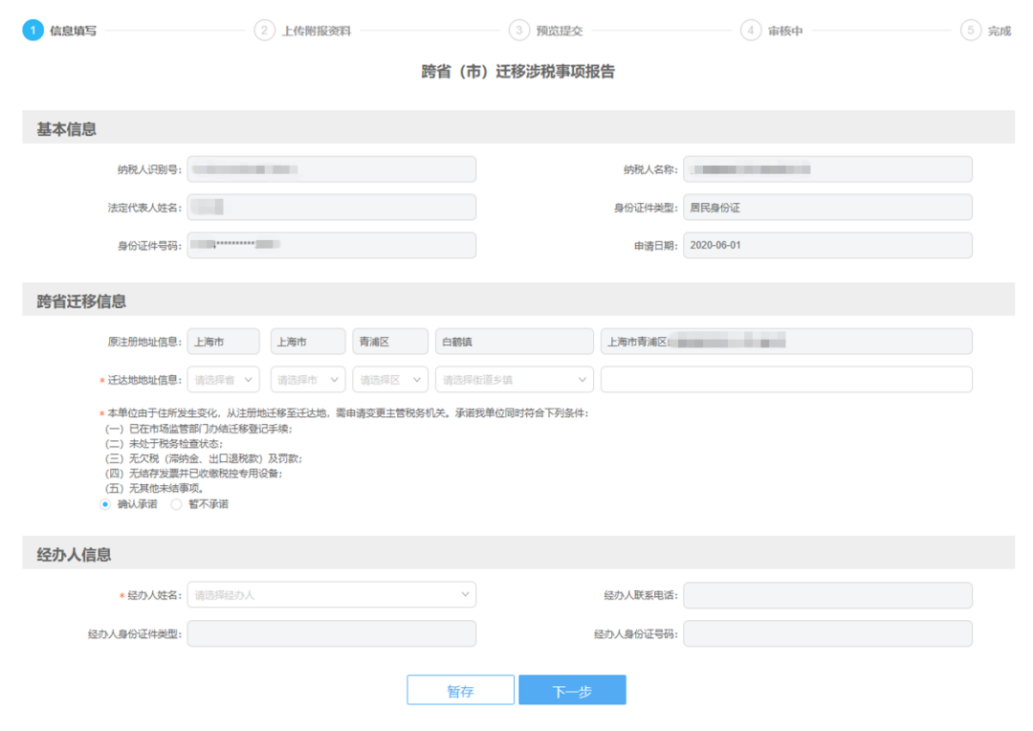1033x731 pixels.
Task: Click the 申请日期 date field
Action: [x=827, y=246]
